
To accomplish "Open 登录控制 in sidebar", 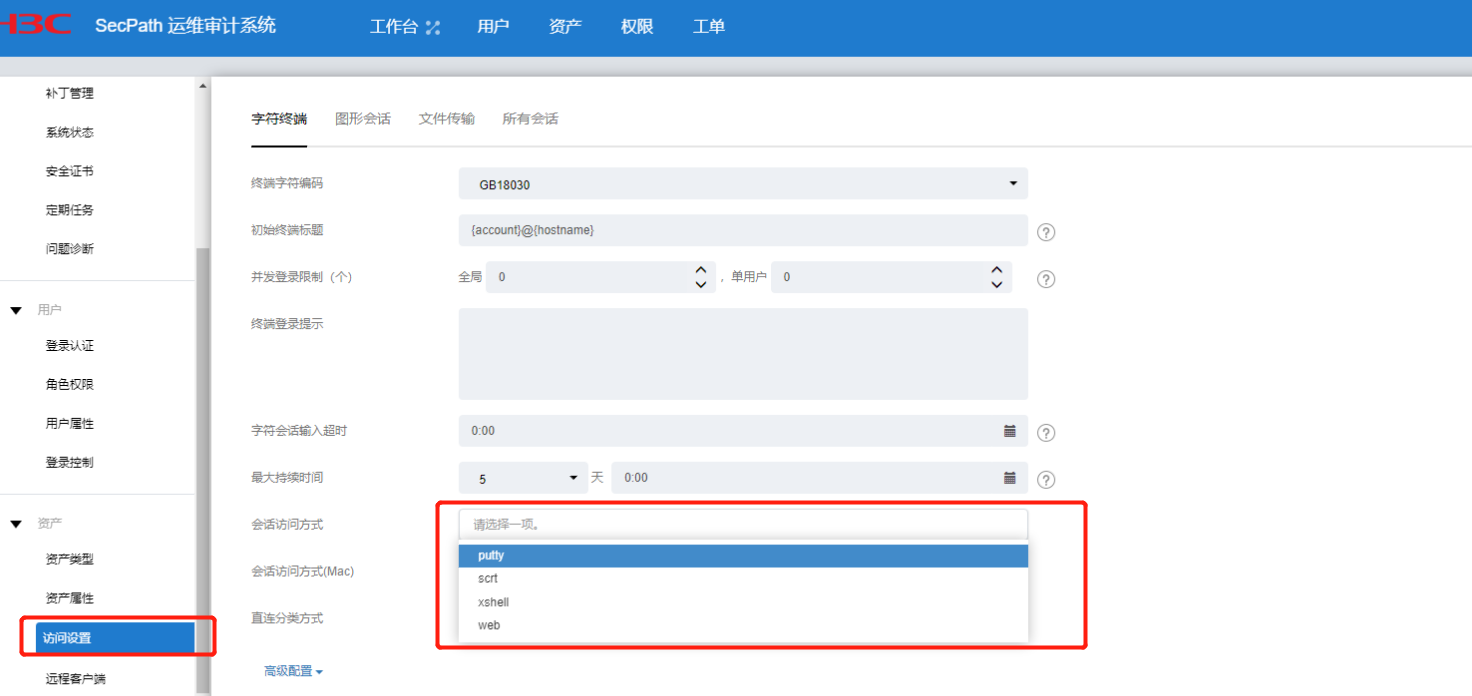I will (x=70, y=463).
